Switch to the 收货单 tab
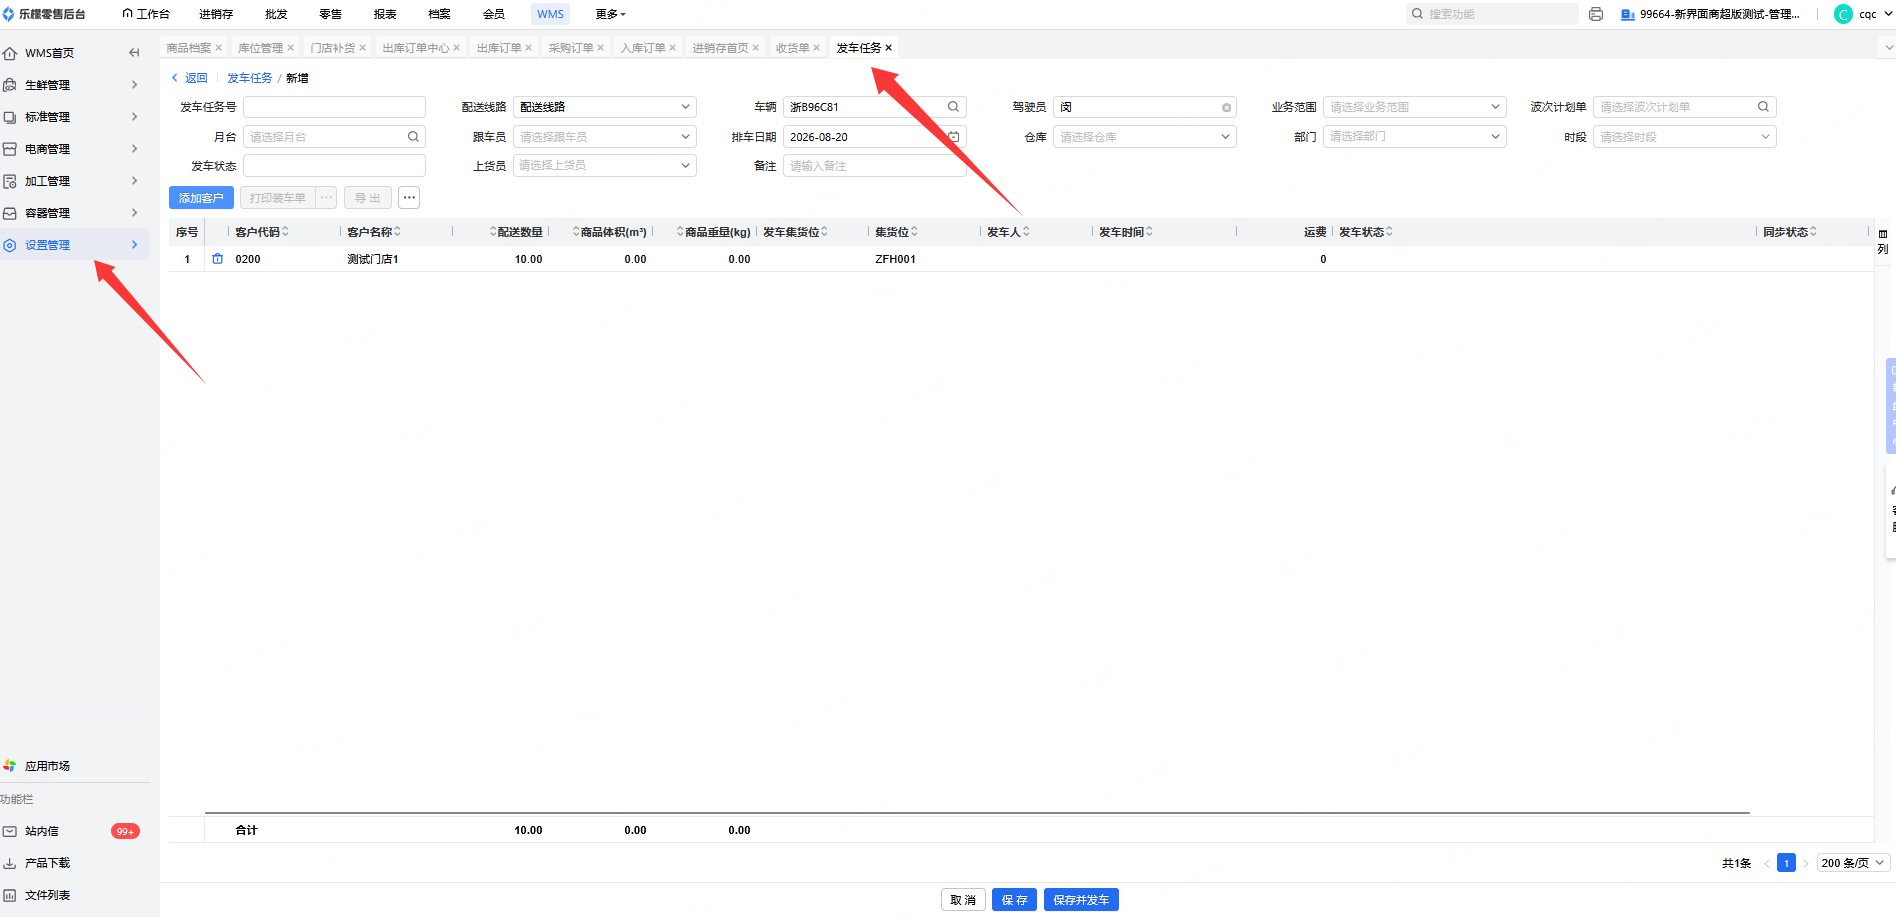Image resolution: width=1896 pixels, height=917 pixels. pyautogui.click(x=792, y=48)
